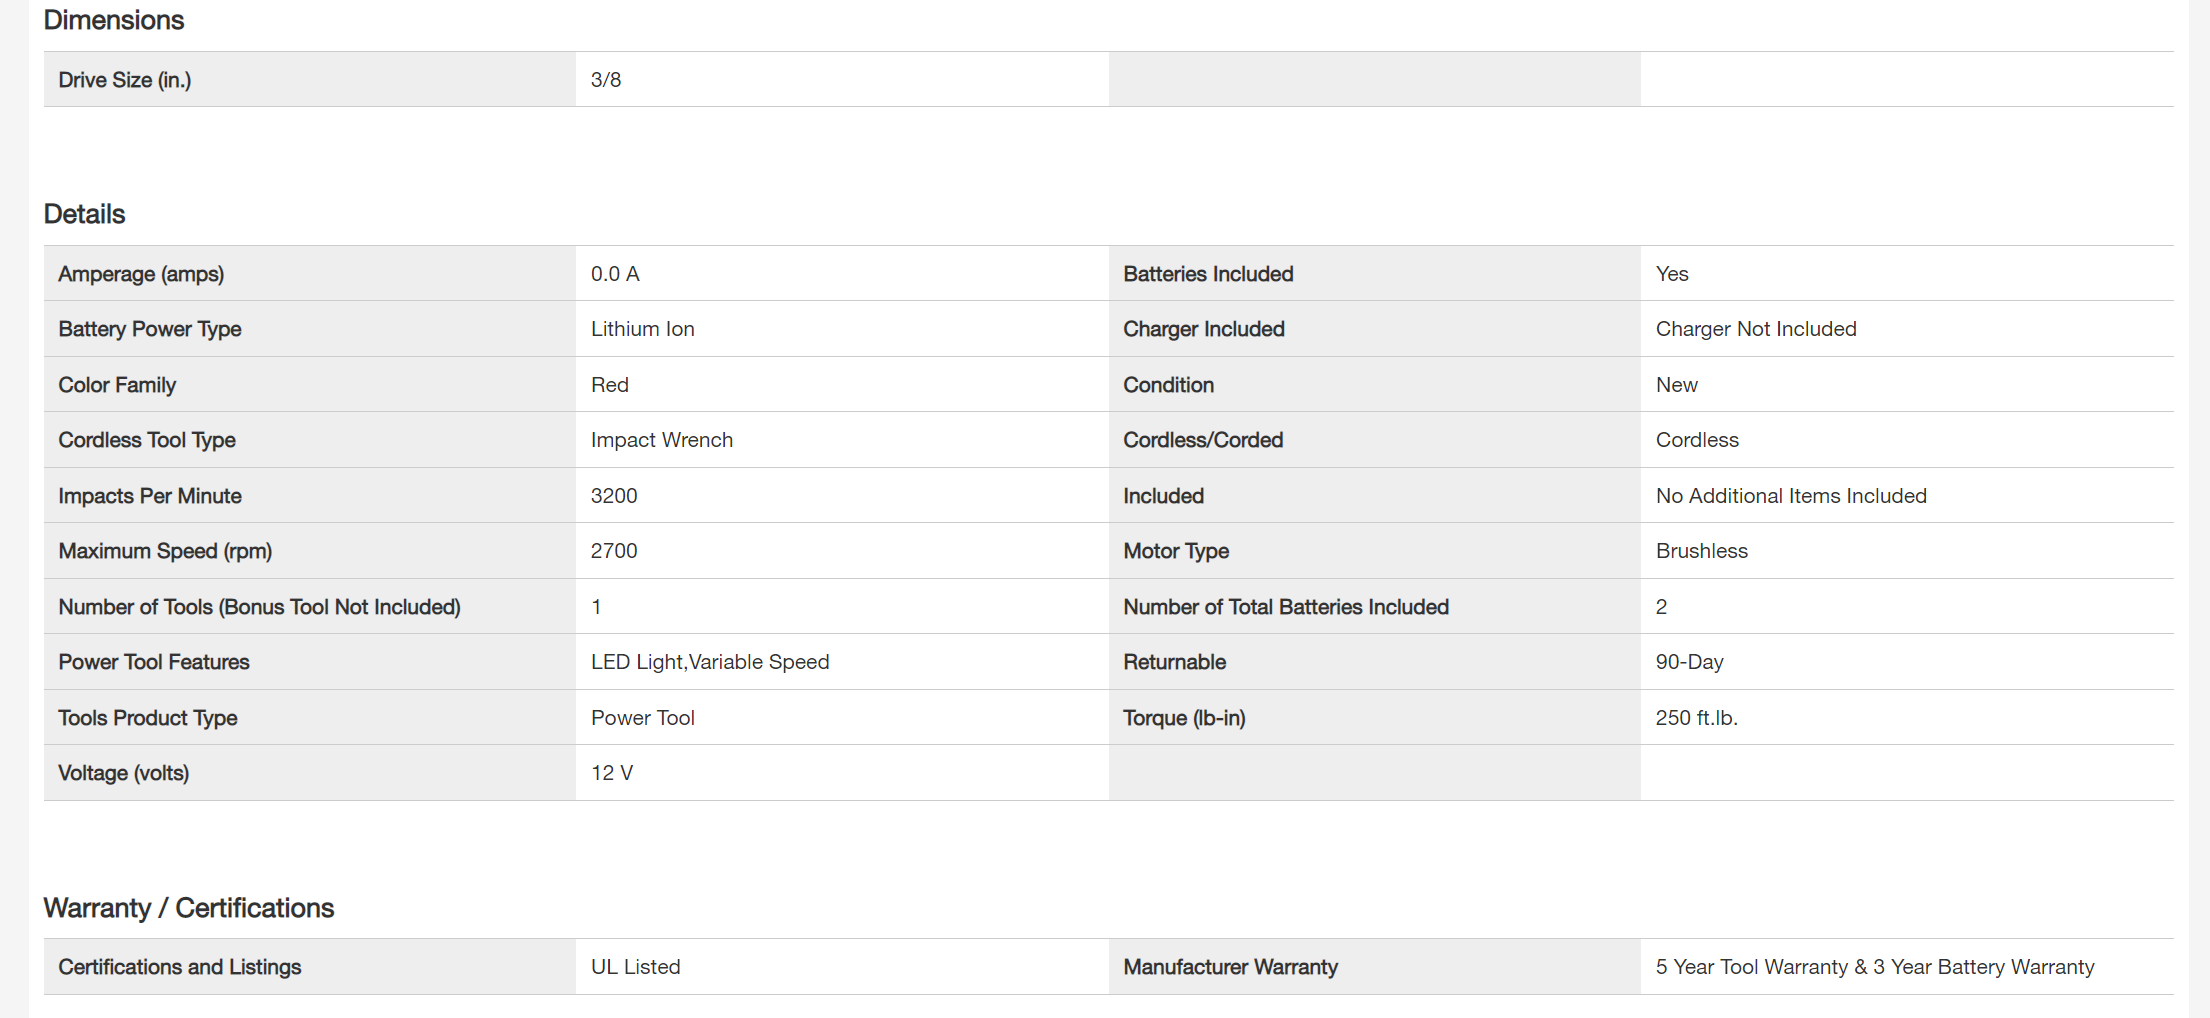Select the Color Family label

click(117, 385)
